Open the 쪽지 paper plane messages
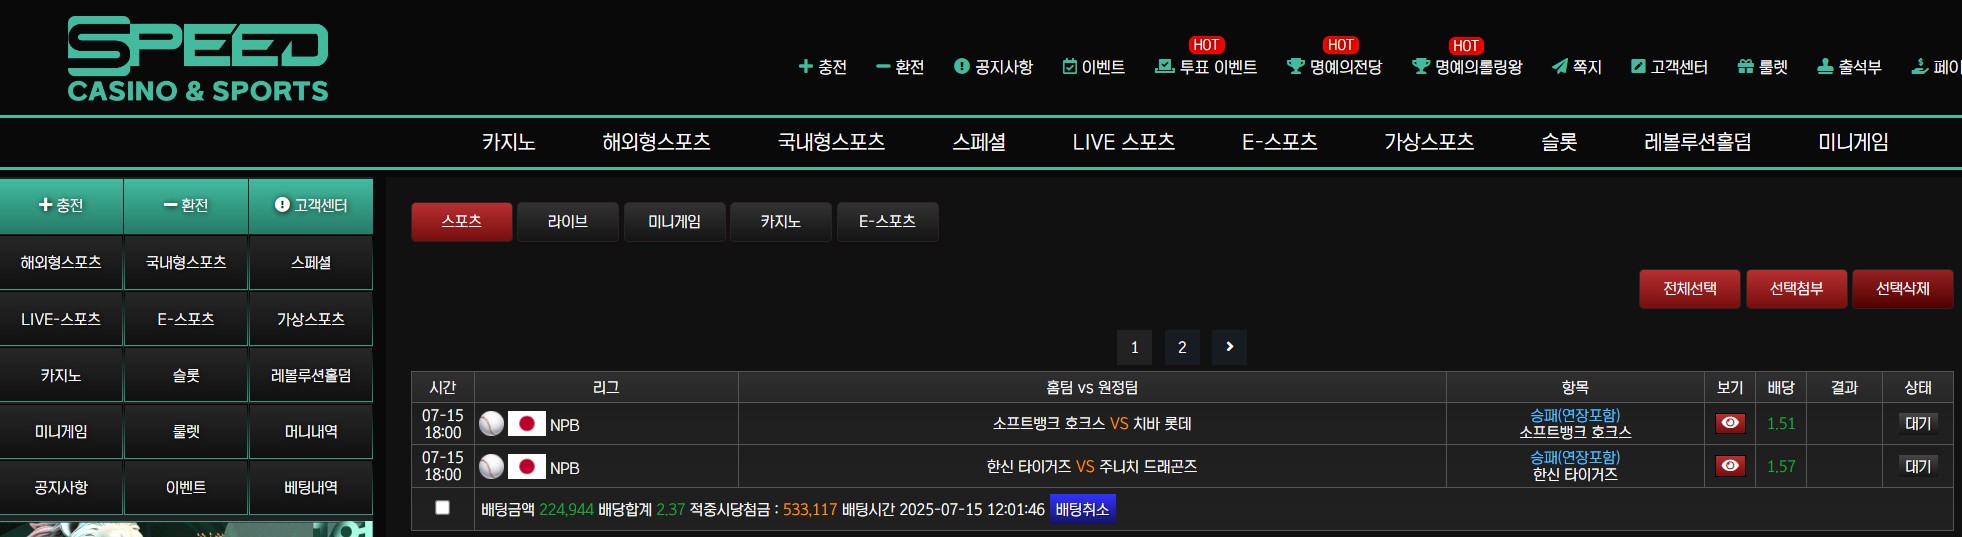 coord(1576,67)
